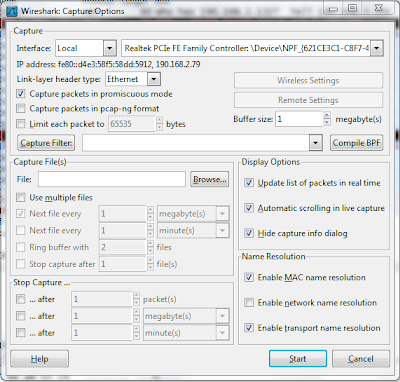Image resolution: width=400 pixels, height=382 pixels.
Task: Check Stop Capture after megabyte(s) checkbox
Action: (21, 316)
